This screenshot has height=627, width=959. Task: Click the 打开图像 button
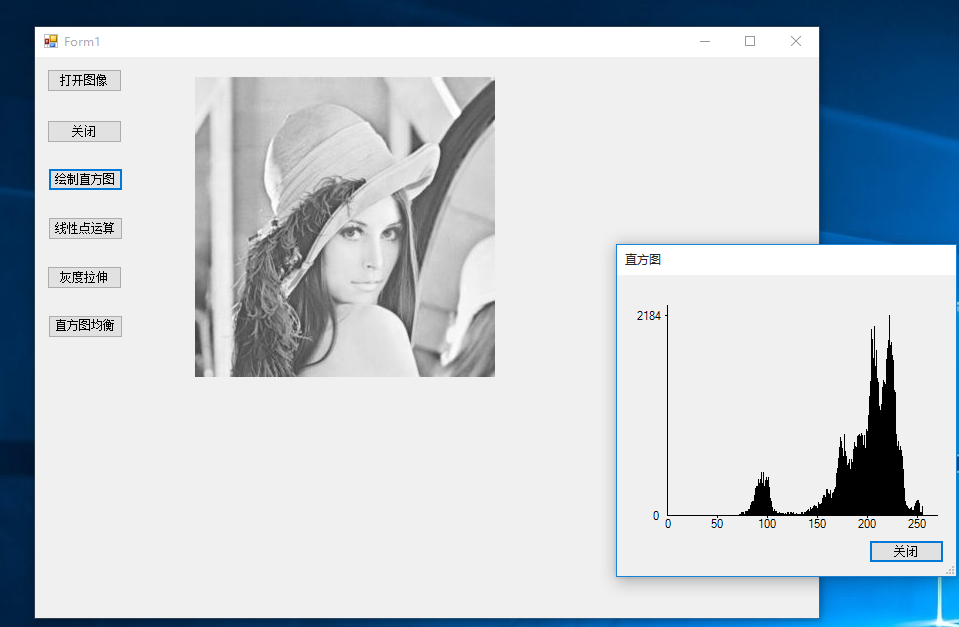click(84, 80)
